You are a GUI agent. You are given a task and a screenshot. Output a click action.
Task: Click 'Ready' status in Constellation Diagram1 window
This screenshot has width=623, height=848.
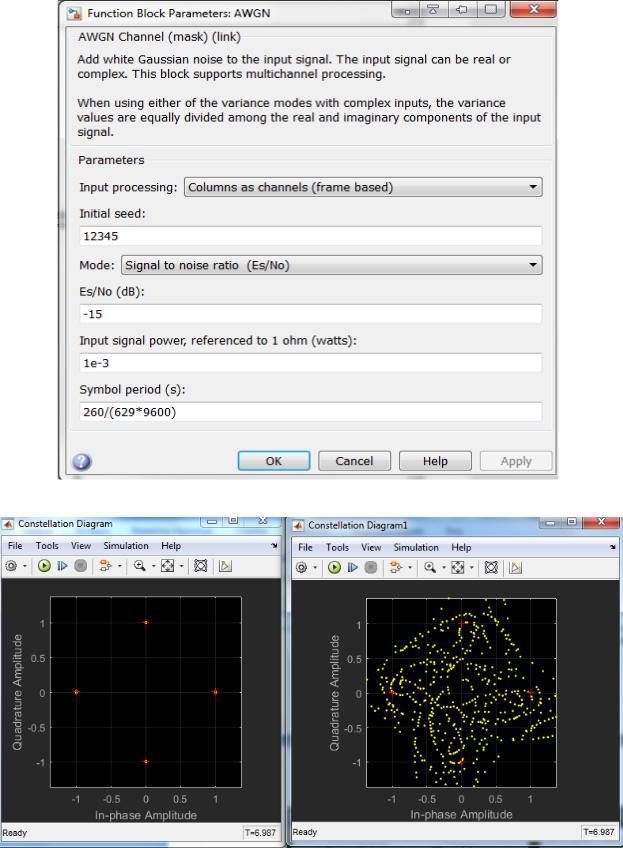[x=305, y=832]
